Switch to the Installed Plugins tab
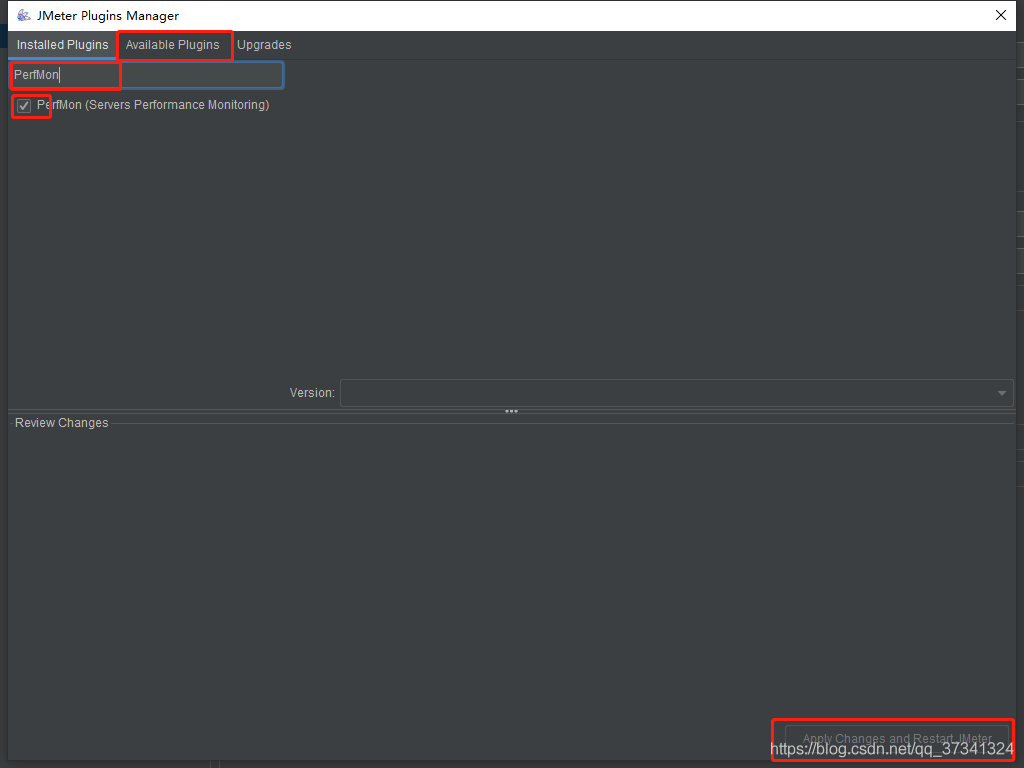This screenshot has width=1024, height=768. pyautogui.click(x=63, y=45)
